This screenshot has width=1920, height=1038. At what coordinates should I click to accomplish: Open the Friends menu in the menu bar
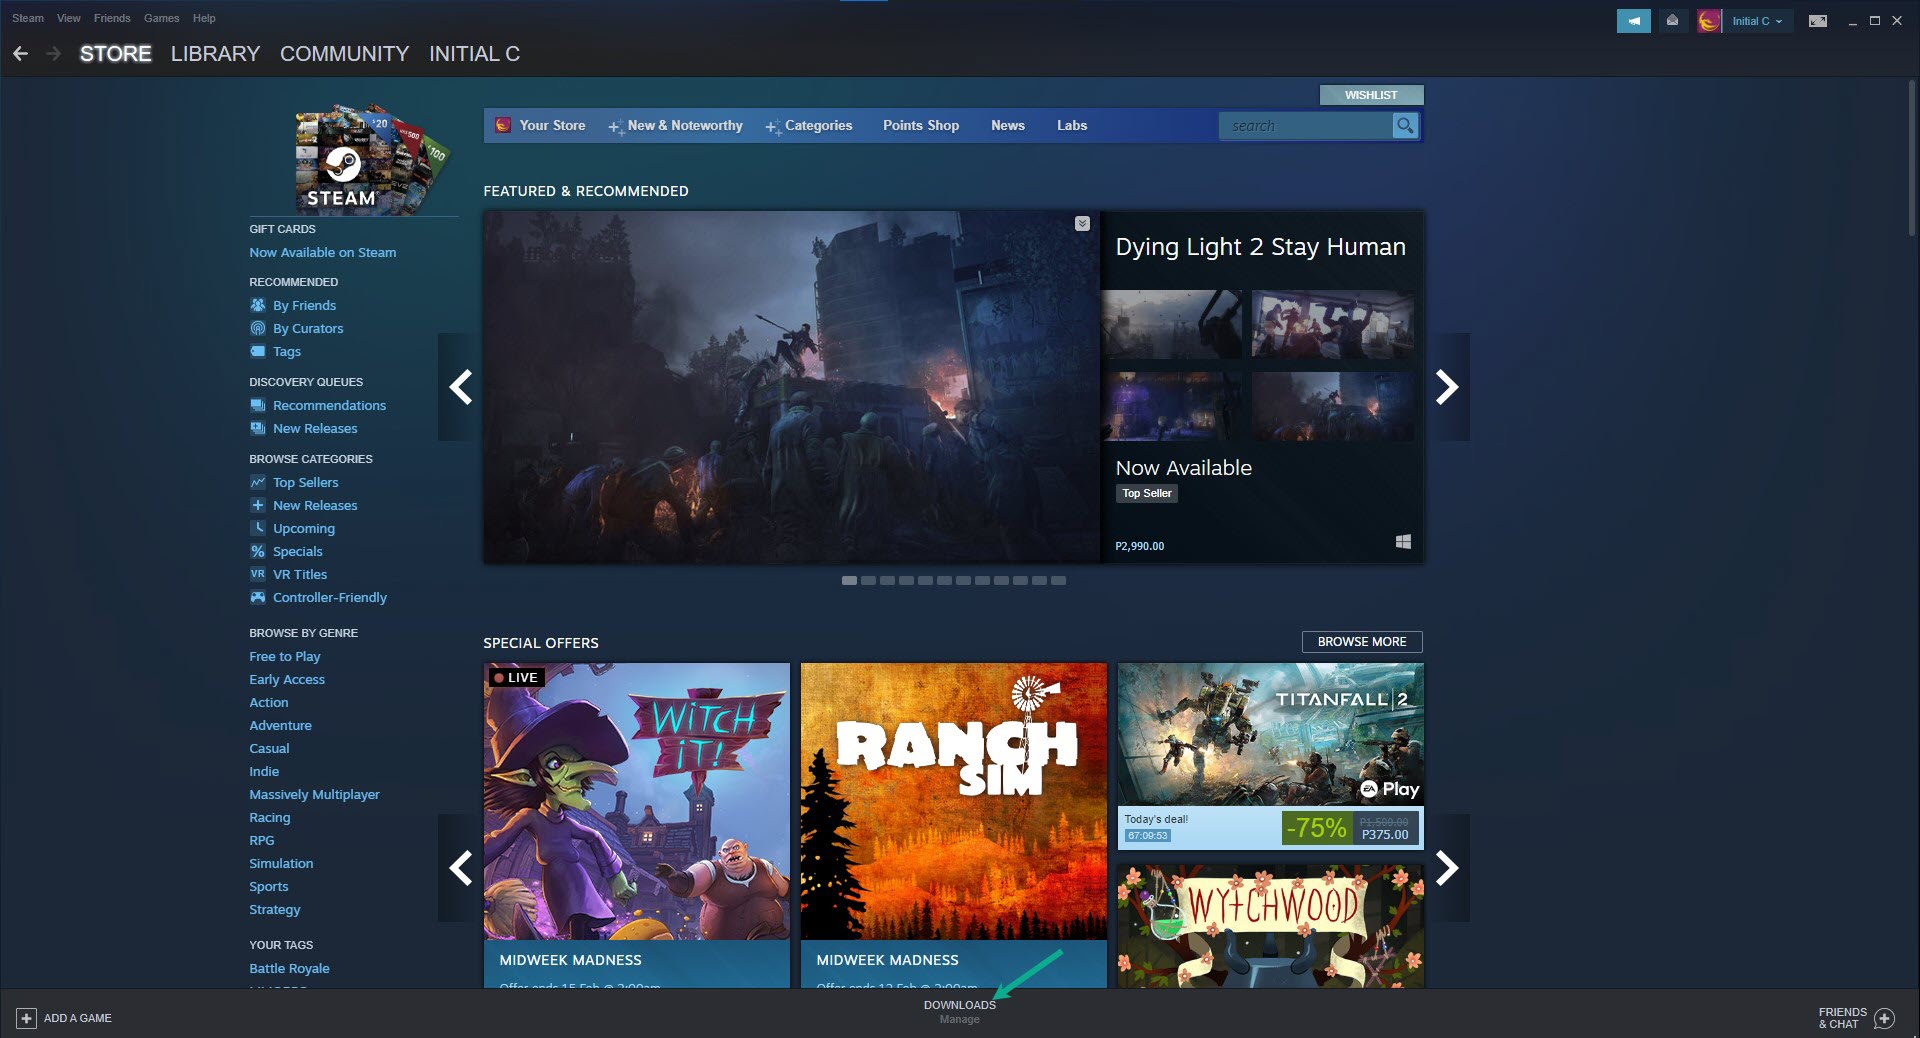tap(111, 18)
